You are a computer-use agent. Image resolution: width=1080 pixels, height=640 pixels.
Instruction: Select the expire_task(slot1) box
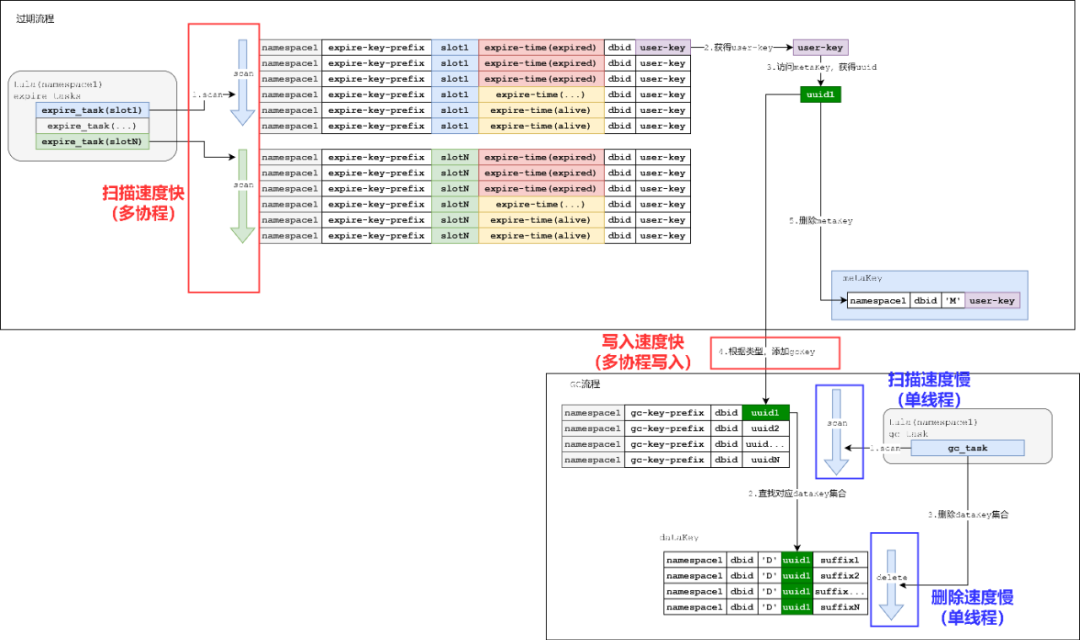(x=92, y=110)
